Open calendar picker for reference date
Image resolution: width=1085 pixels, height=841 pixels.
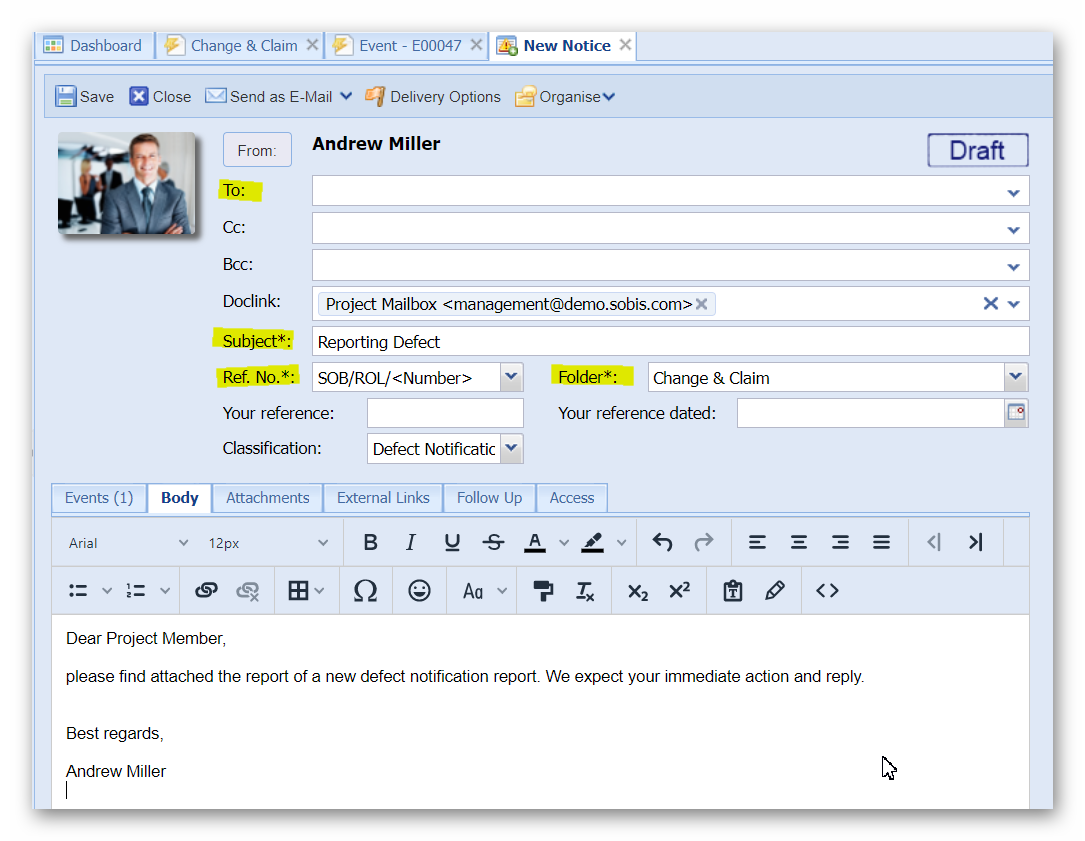[x=1016, y=412]
